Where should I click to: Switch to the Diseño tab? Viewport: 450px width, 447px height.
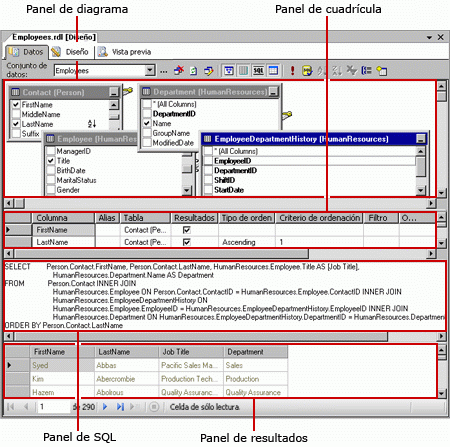[x=71, y=52]
